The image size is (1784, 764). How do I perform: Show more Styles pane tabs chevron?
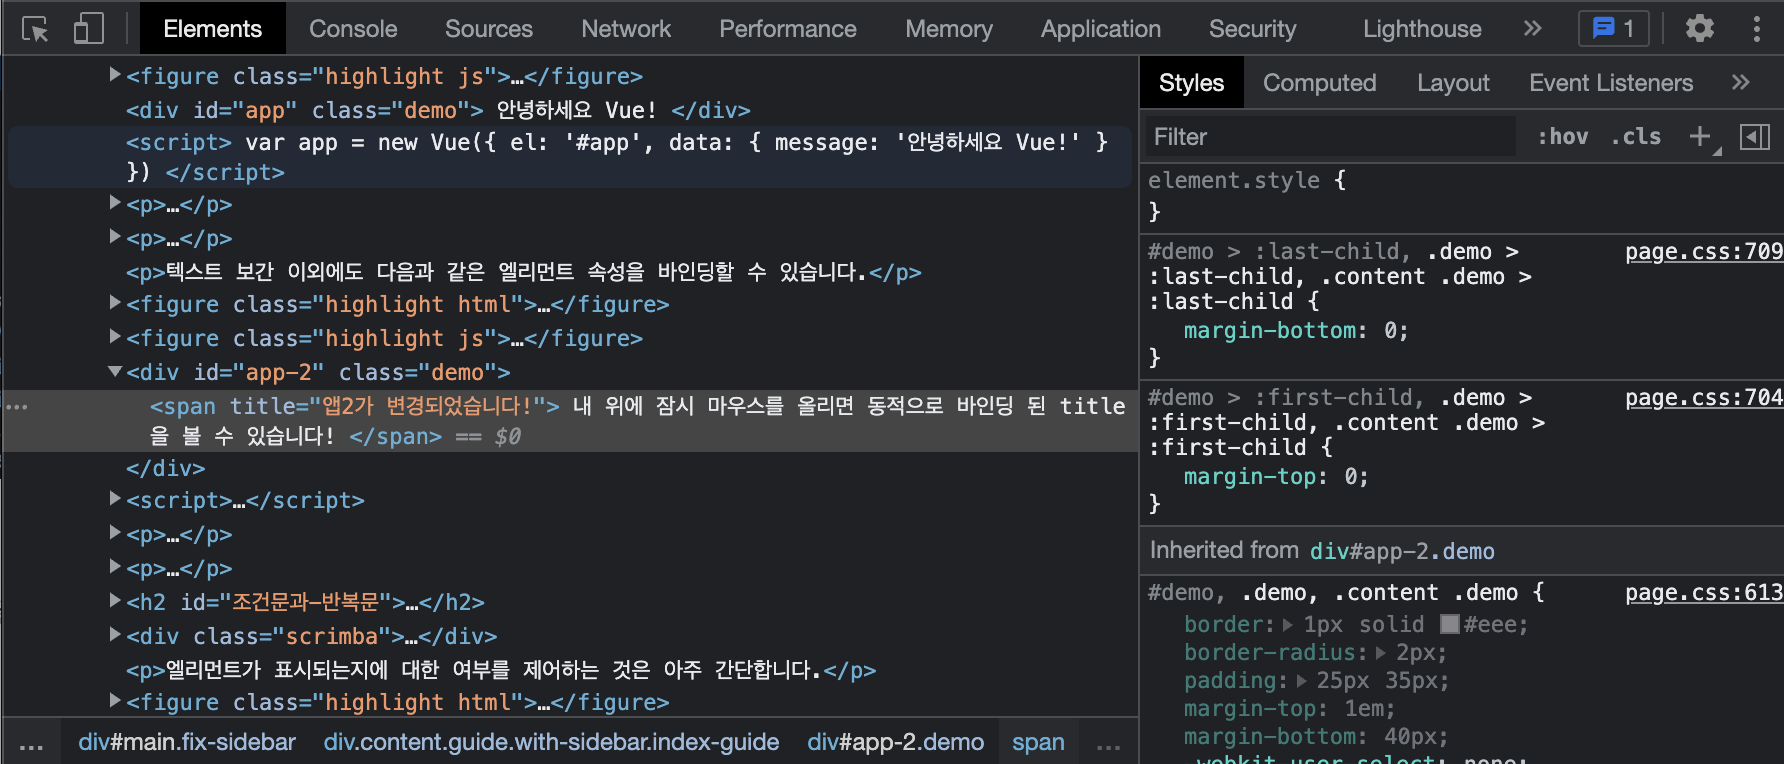pos(1741,83)
